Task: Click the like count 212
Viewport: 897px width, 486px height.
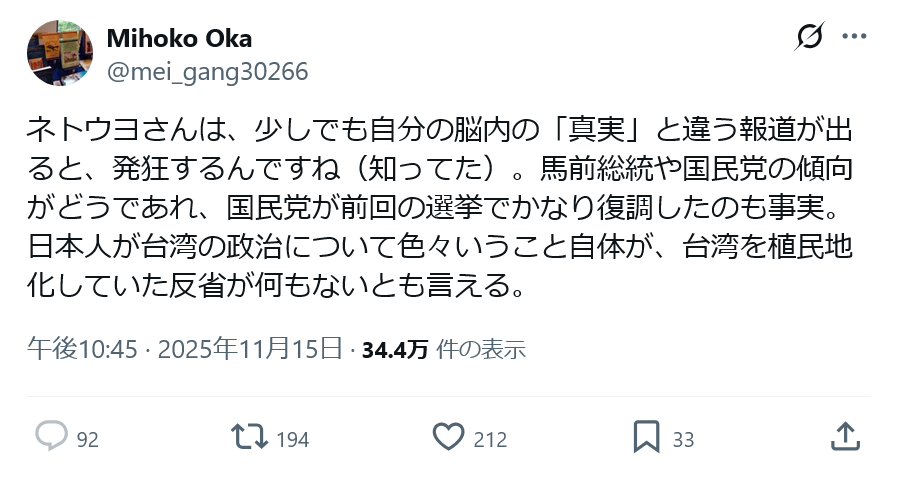Action: (490, 439)
